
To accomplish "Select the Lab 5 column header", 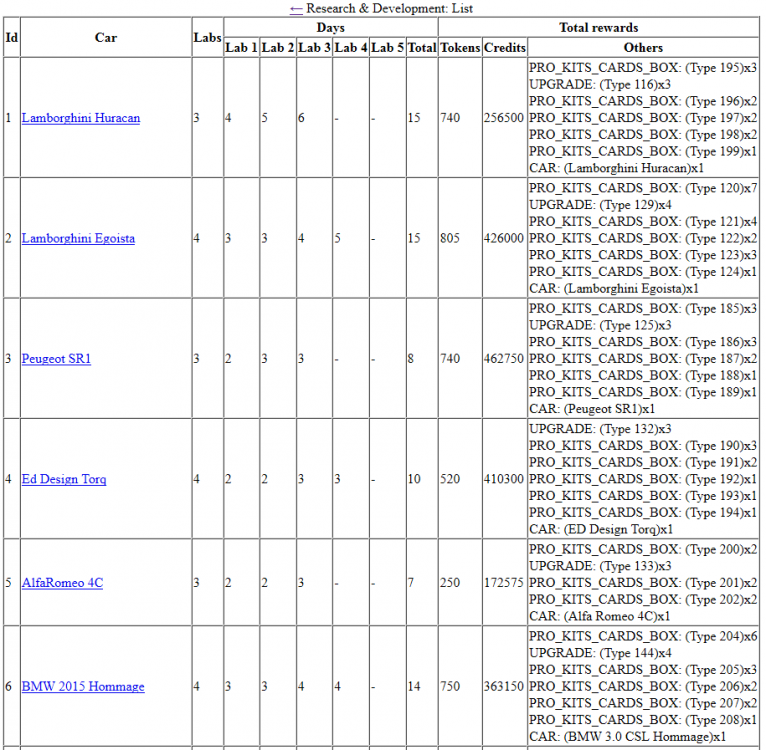I will [x=388, y=47].
